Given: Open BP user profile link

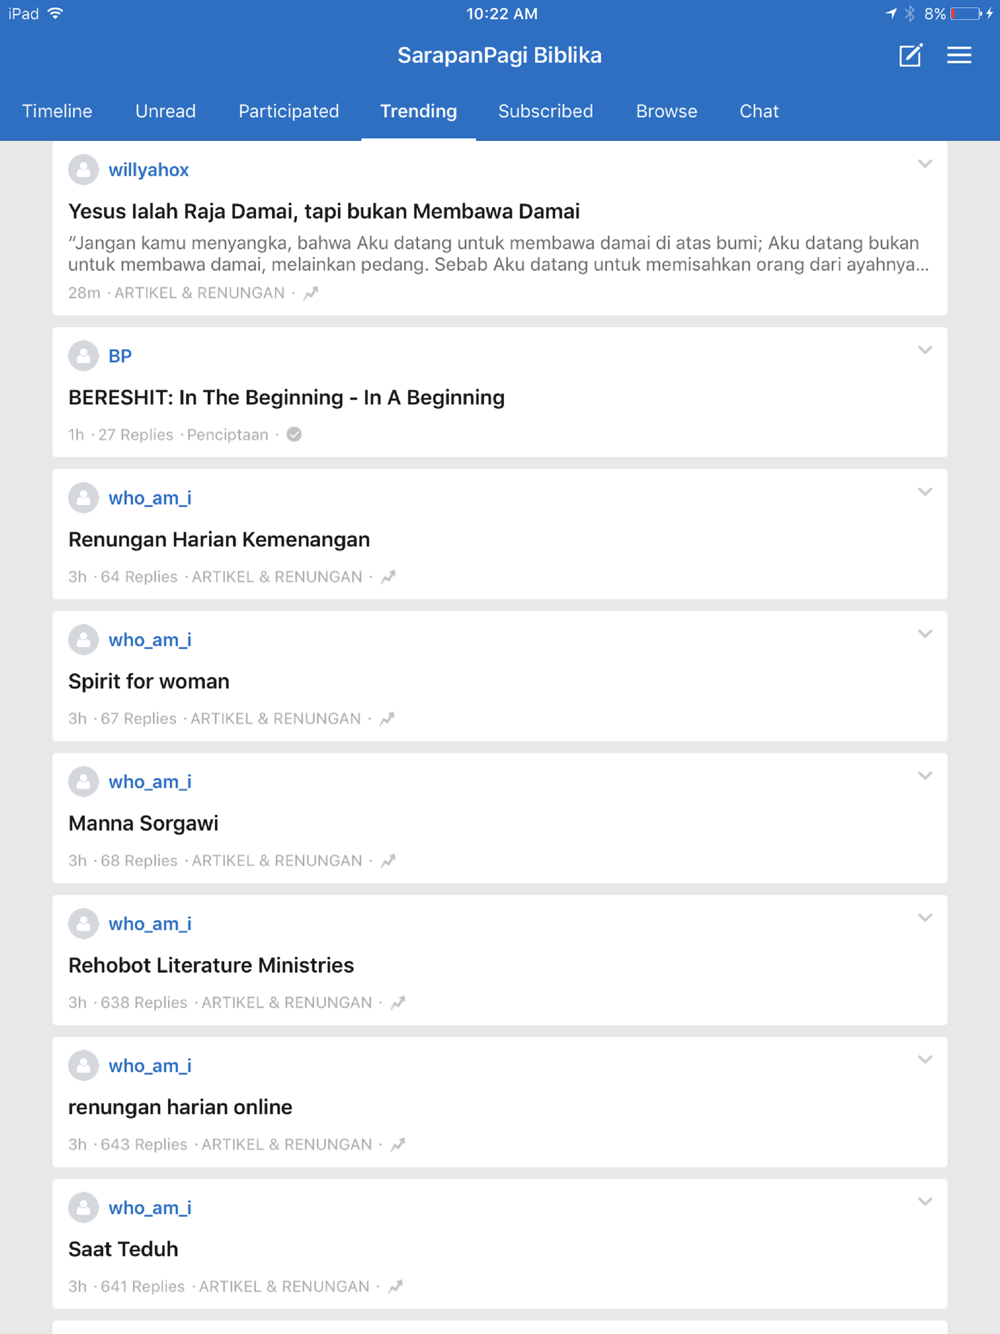Looking at the screenshot, I should 120,356.
